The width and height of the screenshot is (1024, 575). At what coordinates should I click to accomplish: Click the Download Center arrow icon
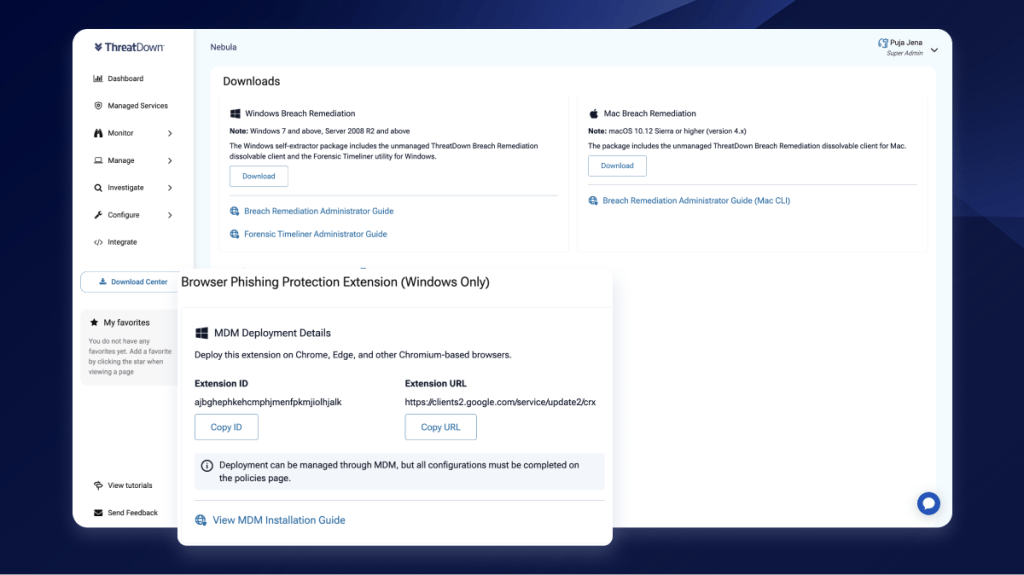click(103, 282)
